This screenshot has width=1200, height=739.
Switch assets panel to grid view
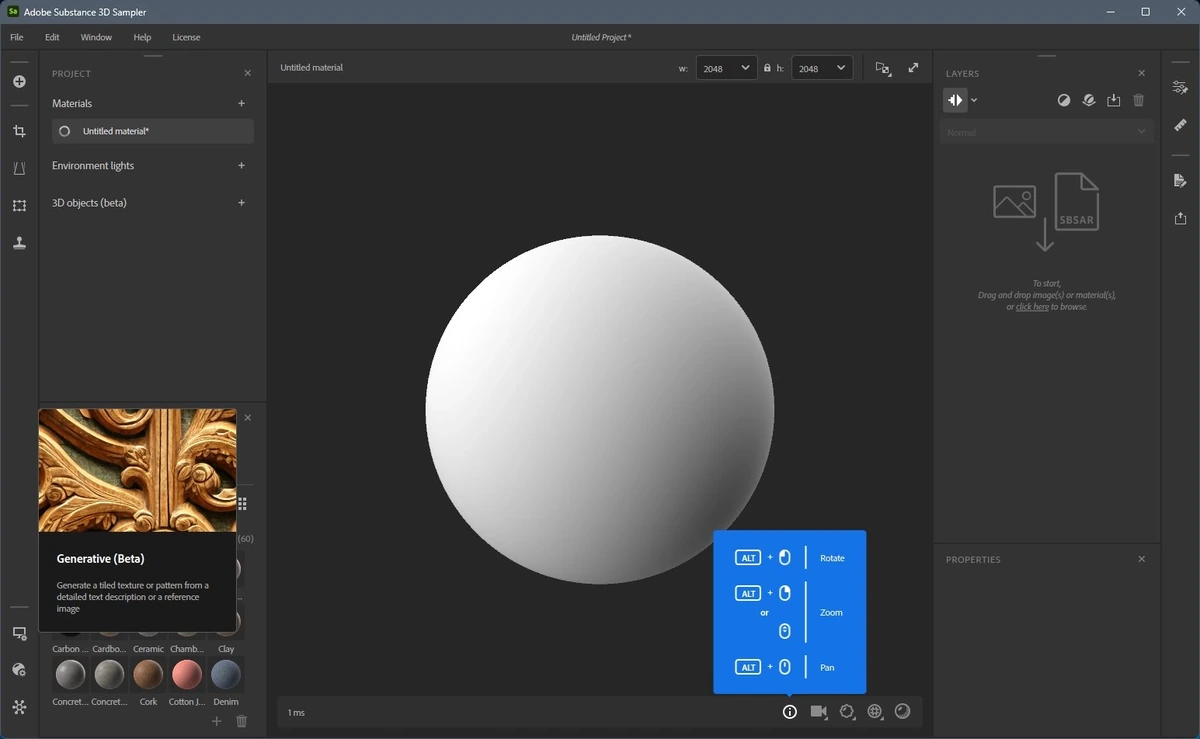coord(242,504)
